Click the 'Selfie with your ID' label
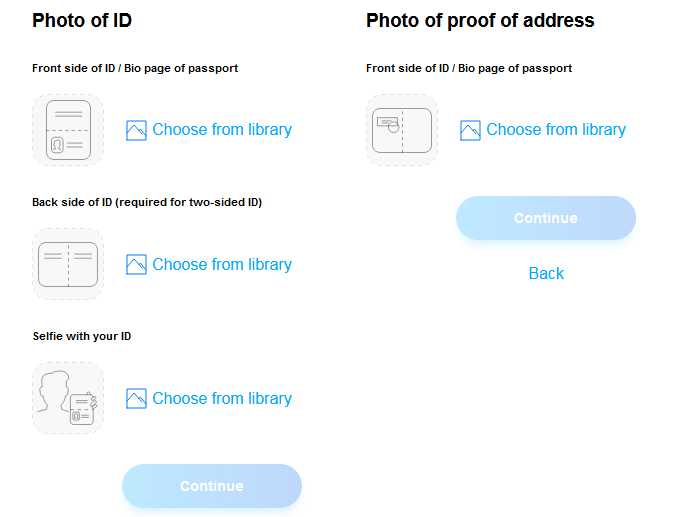Viewport: 700px width, 517px height. tap(82, 336)
